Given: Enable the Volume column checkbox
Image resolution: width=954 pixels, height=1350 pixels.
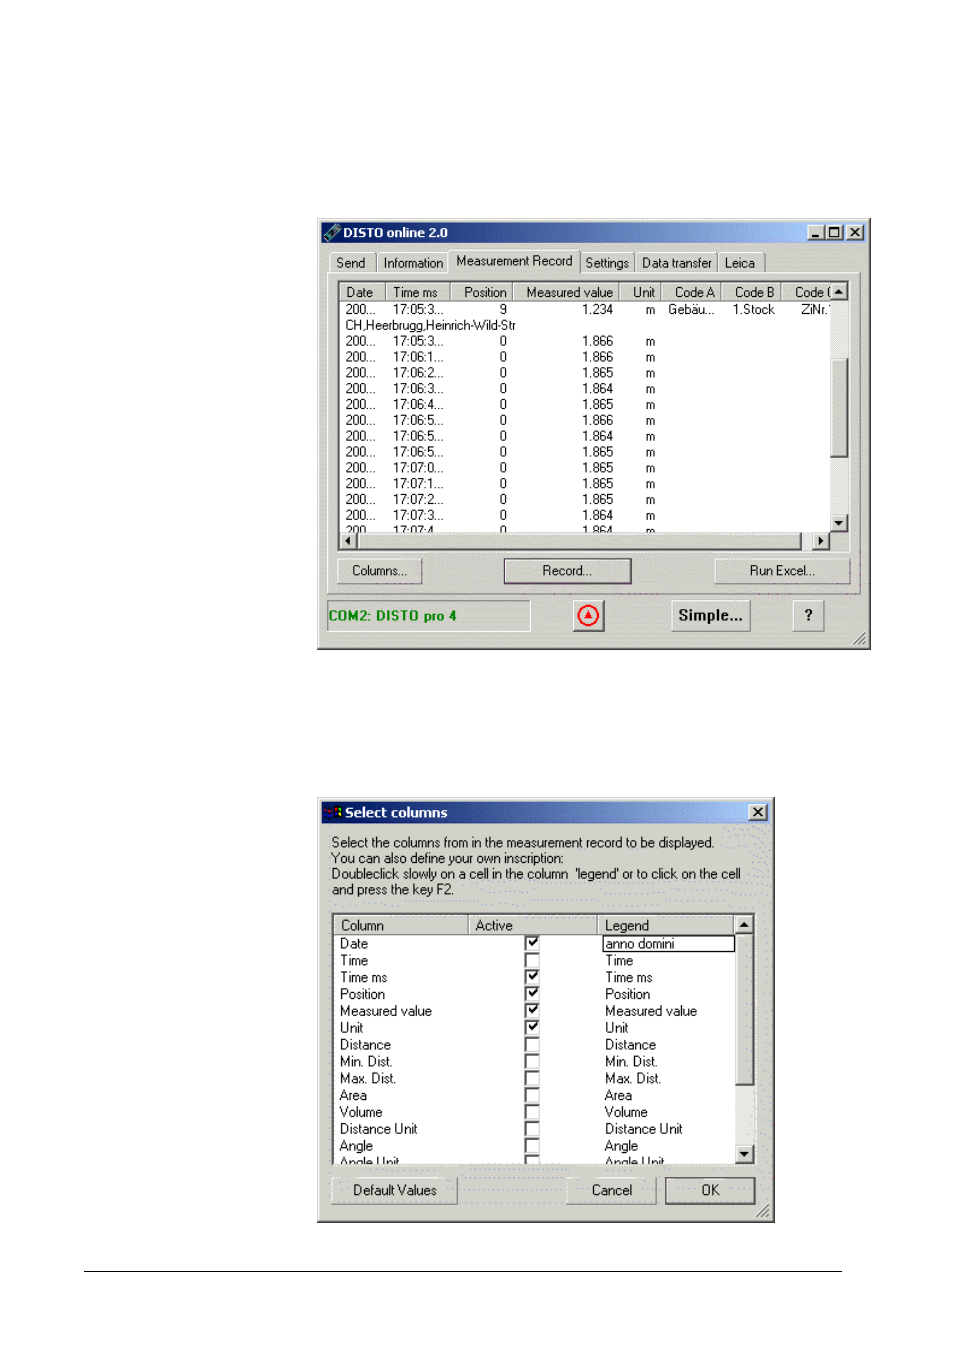Looking at the screenshot, I should tap(532, 1112).
